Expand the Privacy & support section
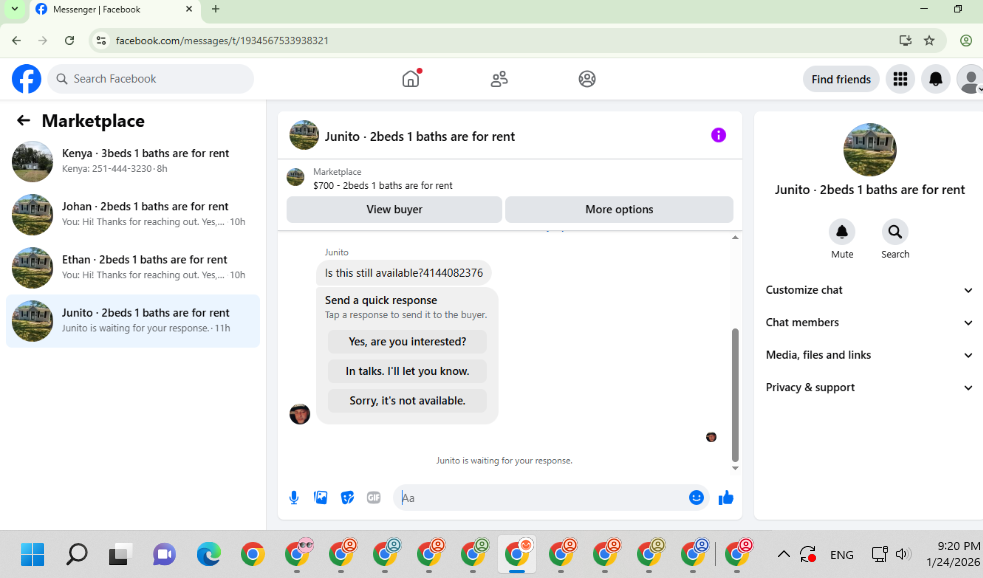Screen dimensions: 983x578 pos(869,387)
